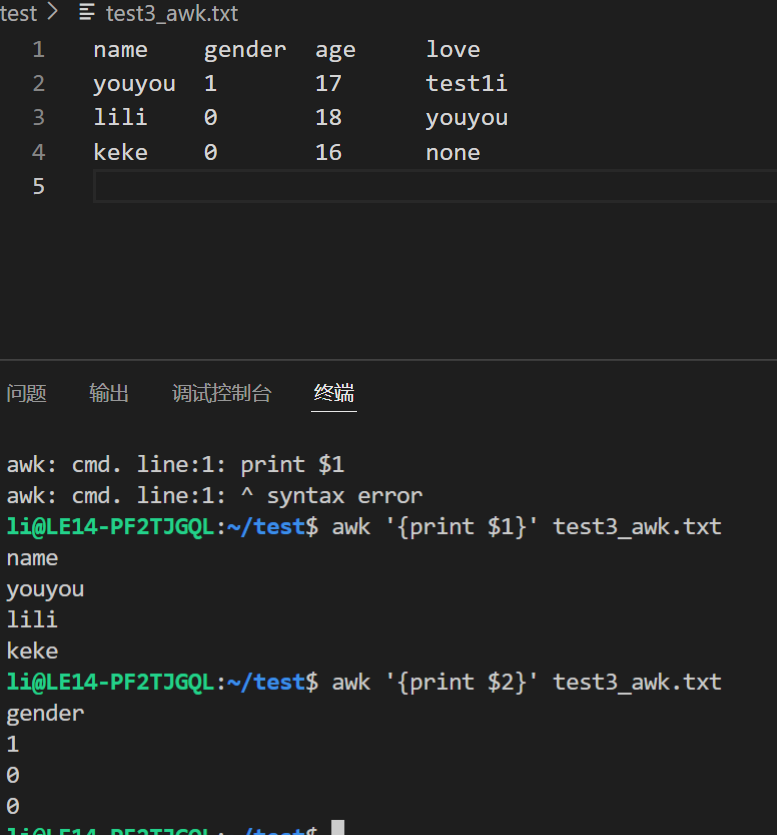This screenshot has width=777, height=835.
Task: Click the breadcrumb chevron after test
Action: [53, 14]
